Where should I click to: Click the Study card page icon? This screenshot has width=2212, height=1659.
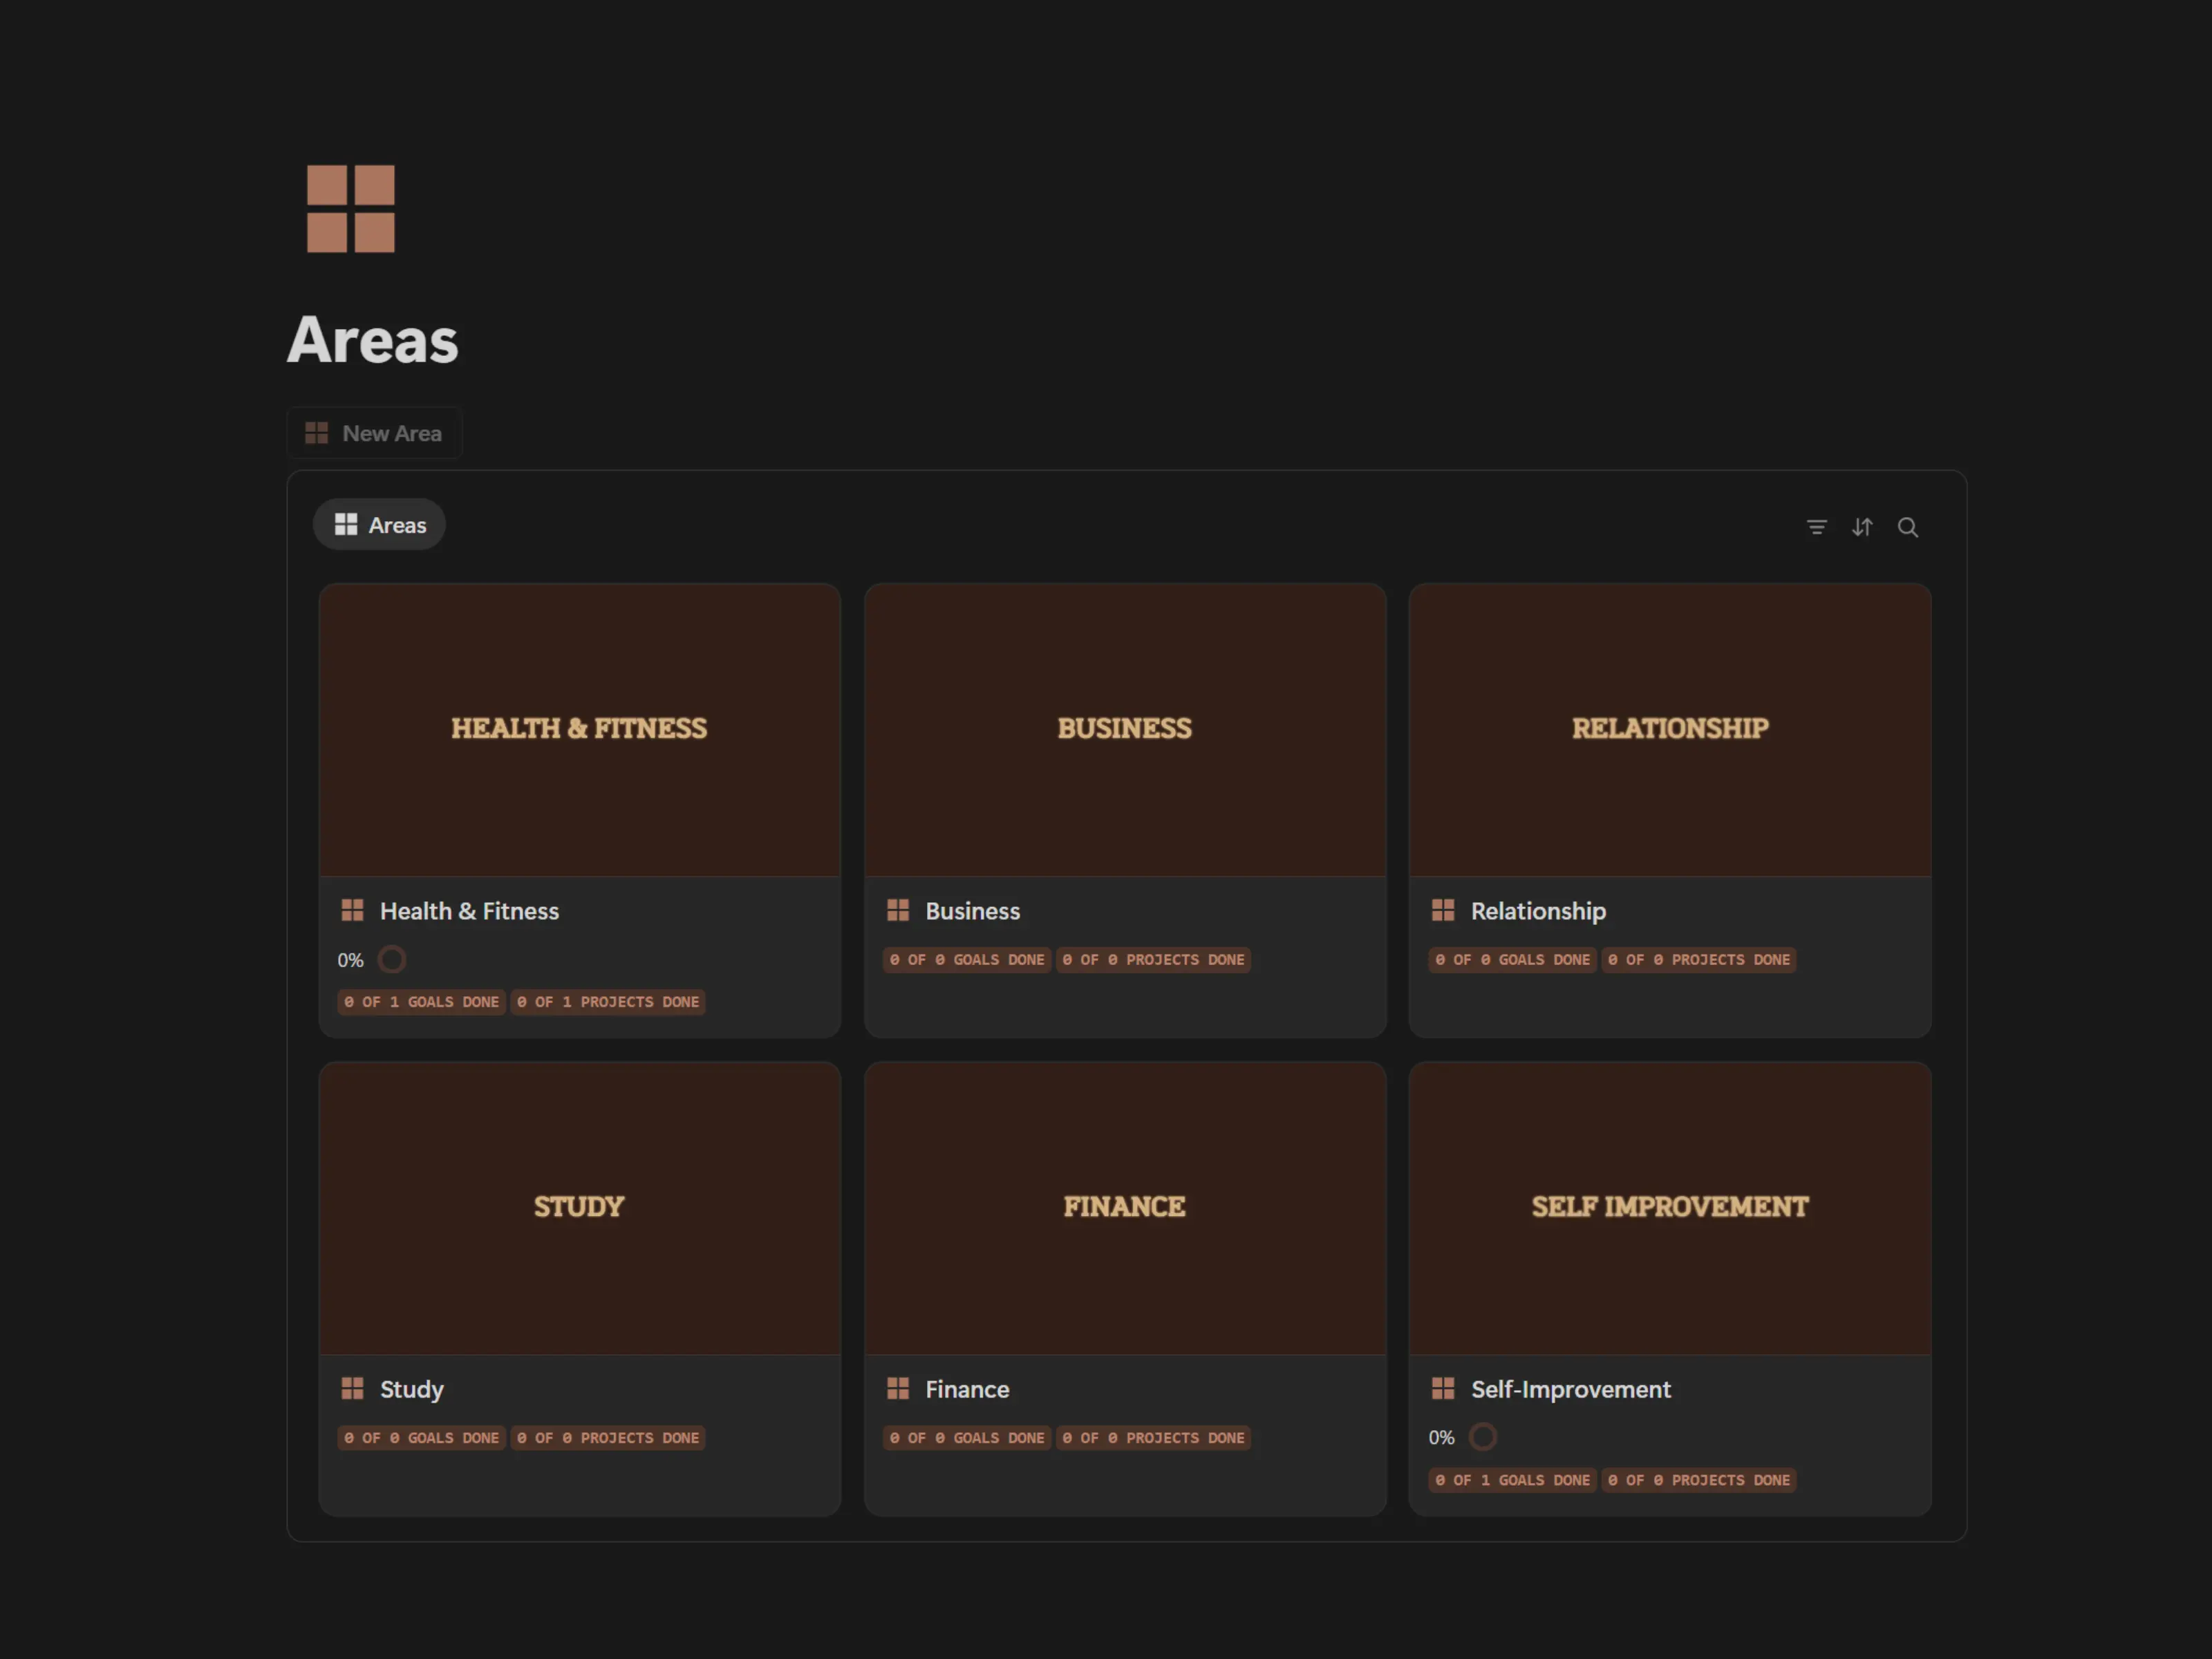pyautogui.click(x=352, y=1388)
